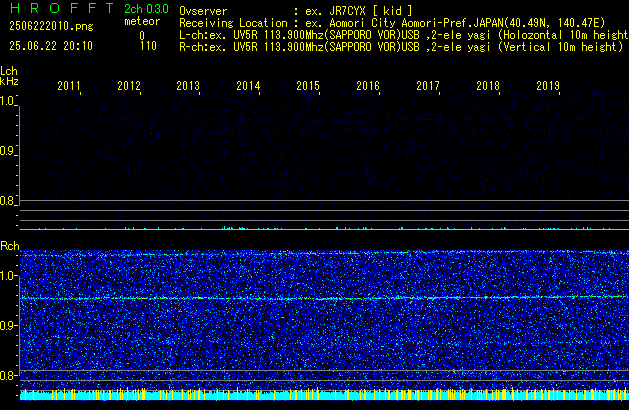Click the R-ch receiver description line
The height and width of the screenshot is (410, 629).
click(x=401, y=47)
